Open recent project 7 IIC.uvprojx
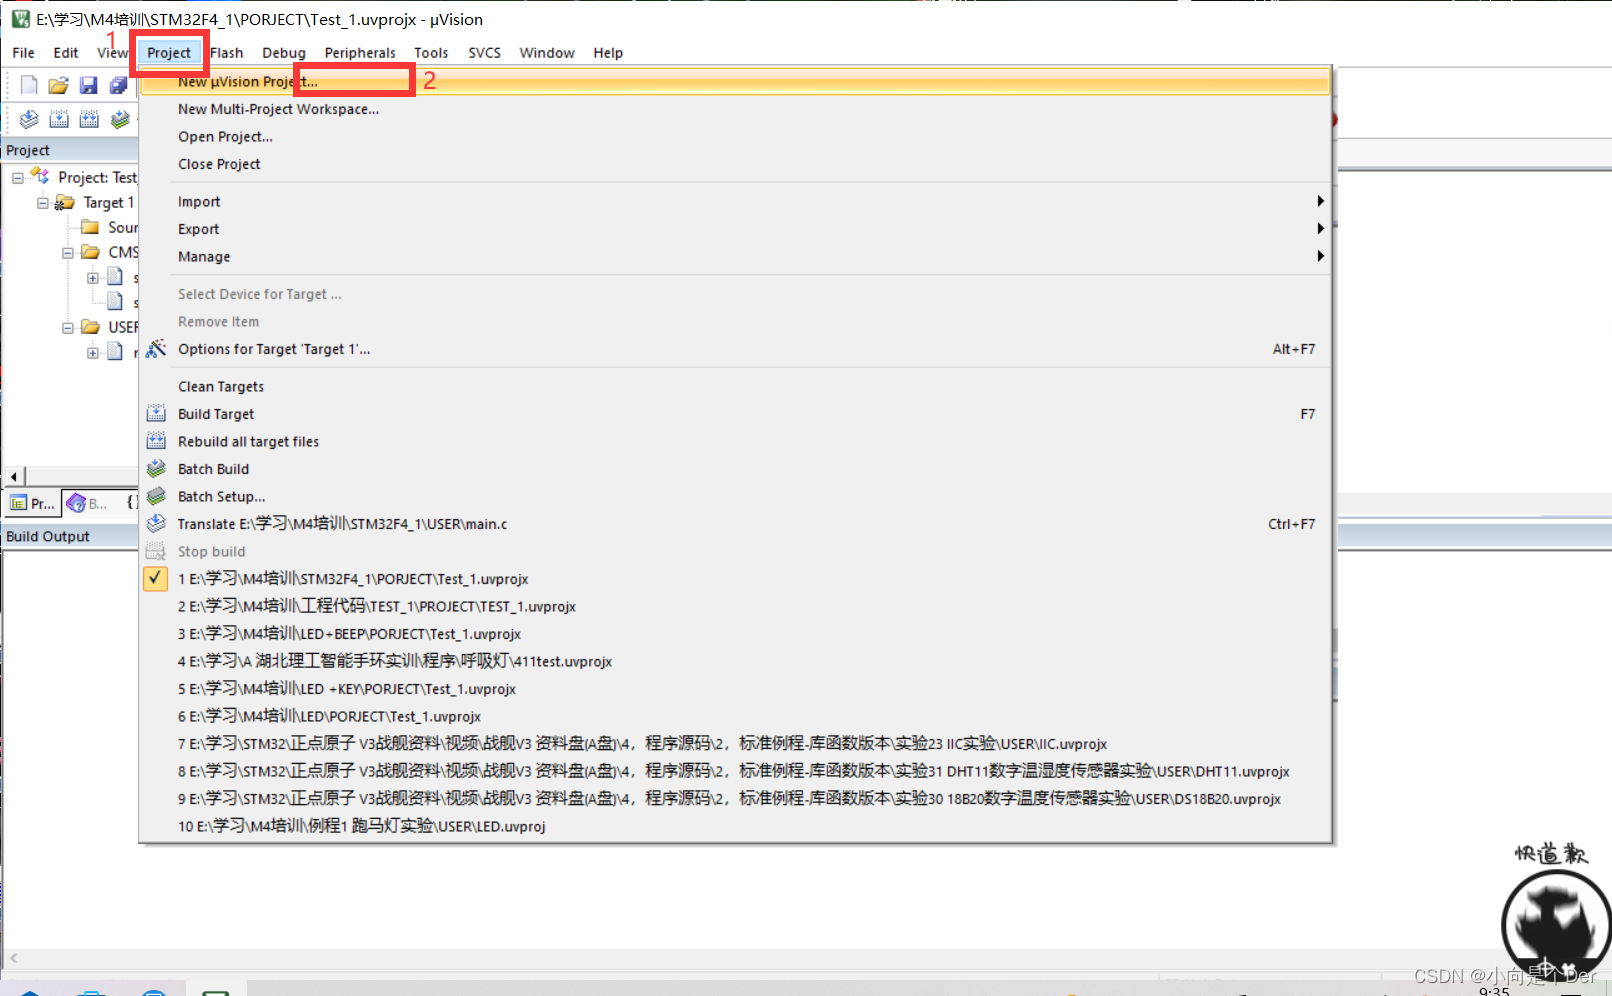Viewport: 1612px width, 996px height. pyautogui.click(x=736, y=744)
